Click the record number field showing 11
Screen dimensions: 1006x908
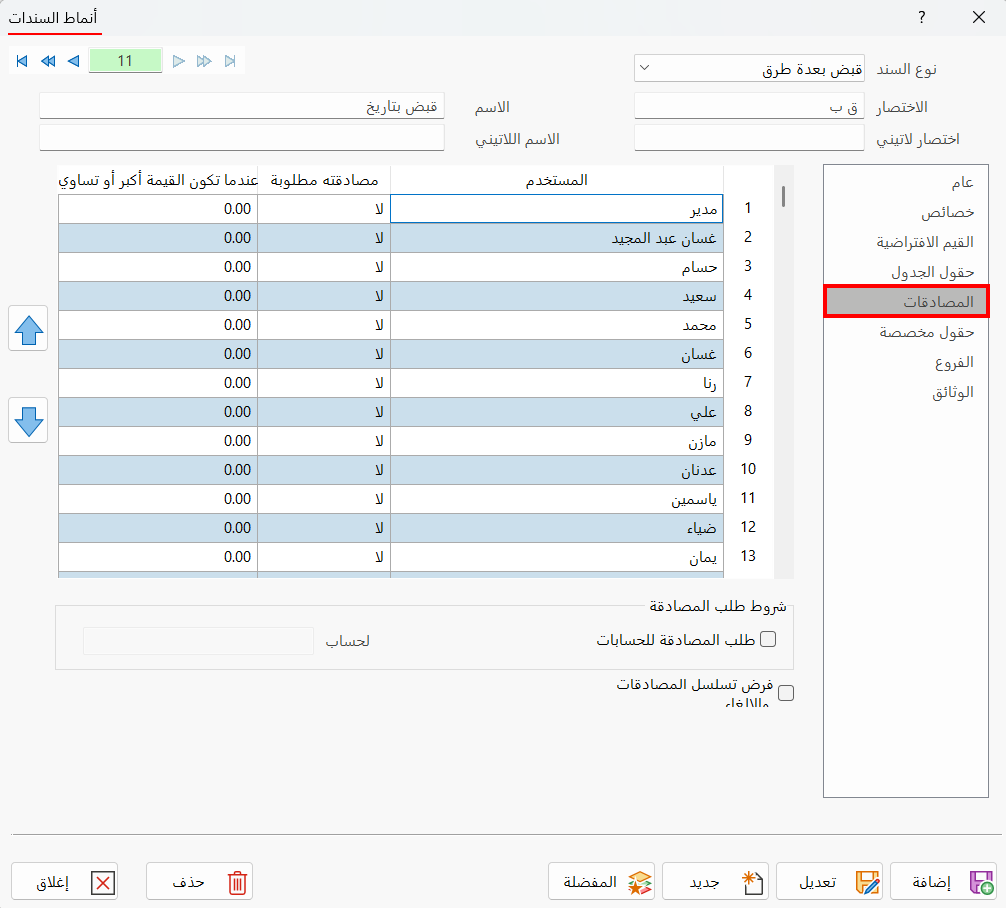tap(125, 61)
